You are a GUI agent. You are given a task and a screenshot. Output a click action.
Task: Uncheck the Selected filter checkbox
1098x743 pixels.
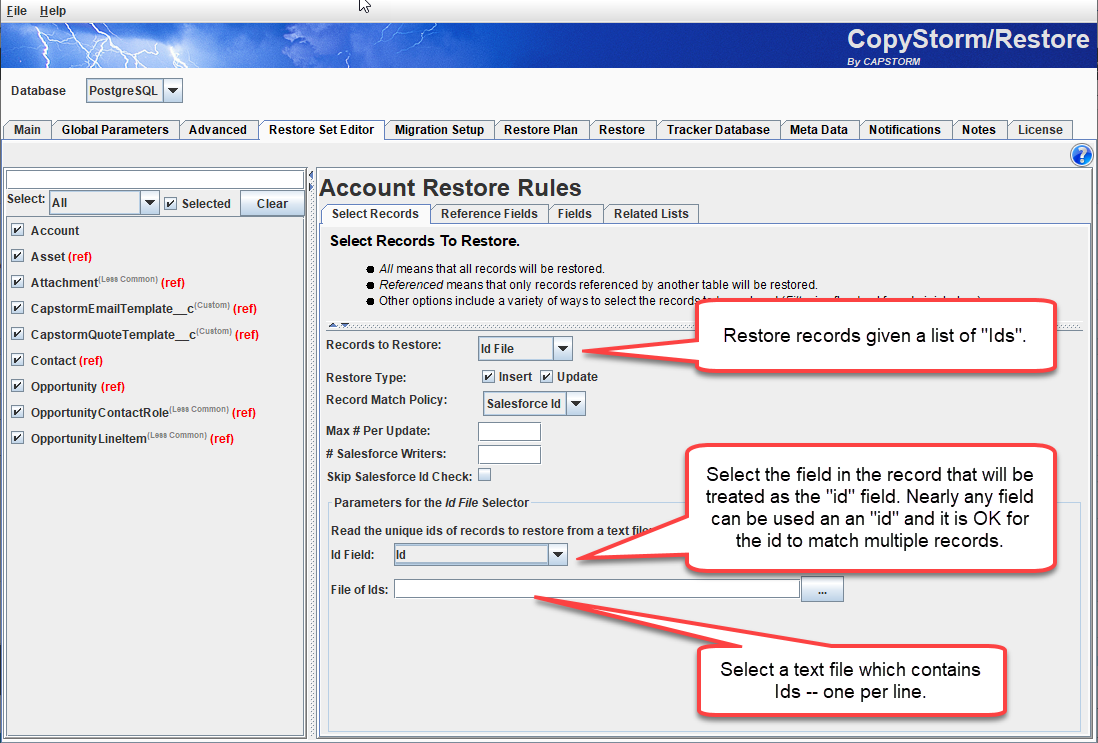[170, 203]
